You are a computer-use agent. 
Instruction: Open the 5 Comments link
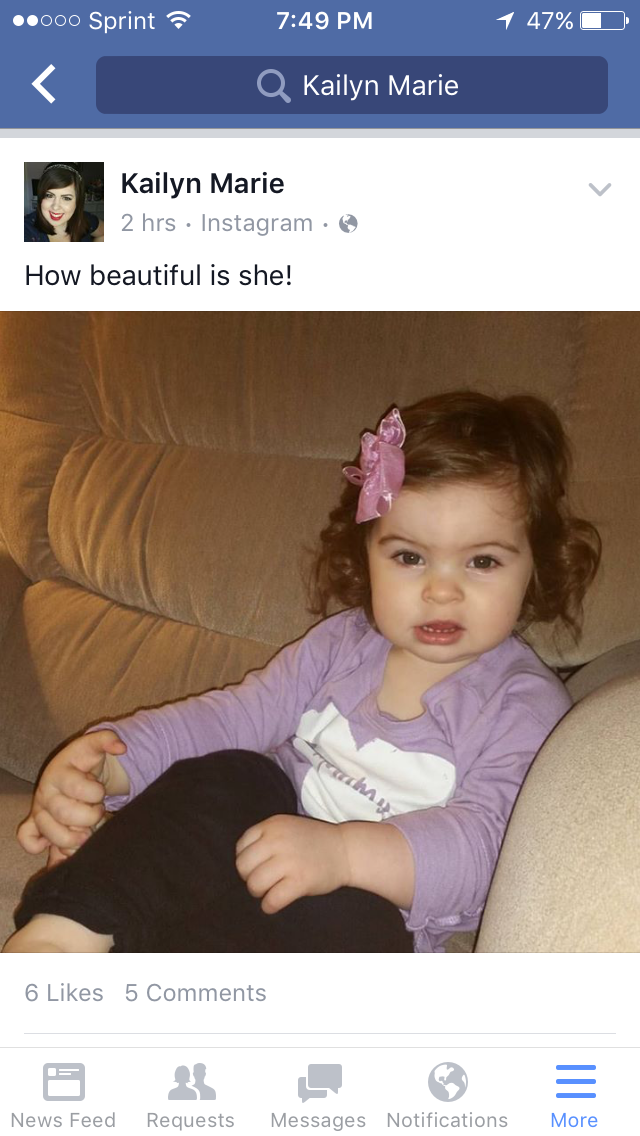pos(196,993)
